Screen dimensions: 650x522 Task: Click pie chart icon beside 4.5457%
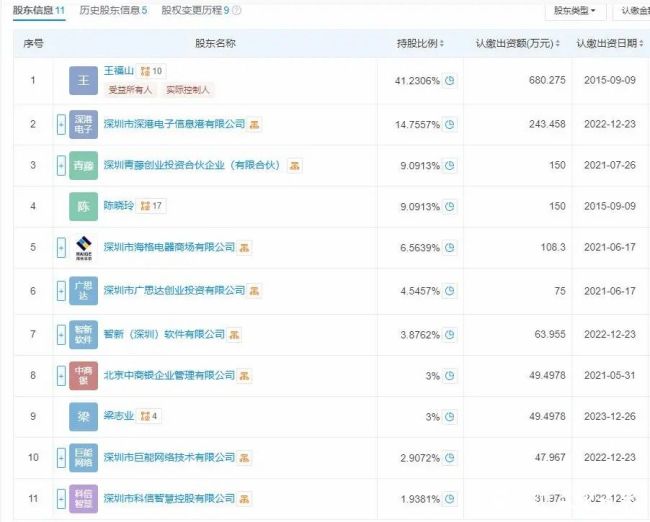450,291
